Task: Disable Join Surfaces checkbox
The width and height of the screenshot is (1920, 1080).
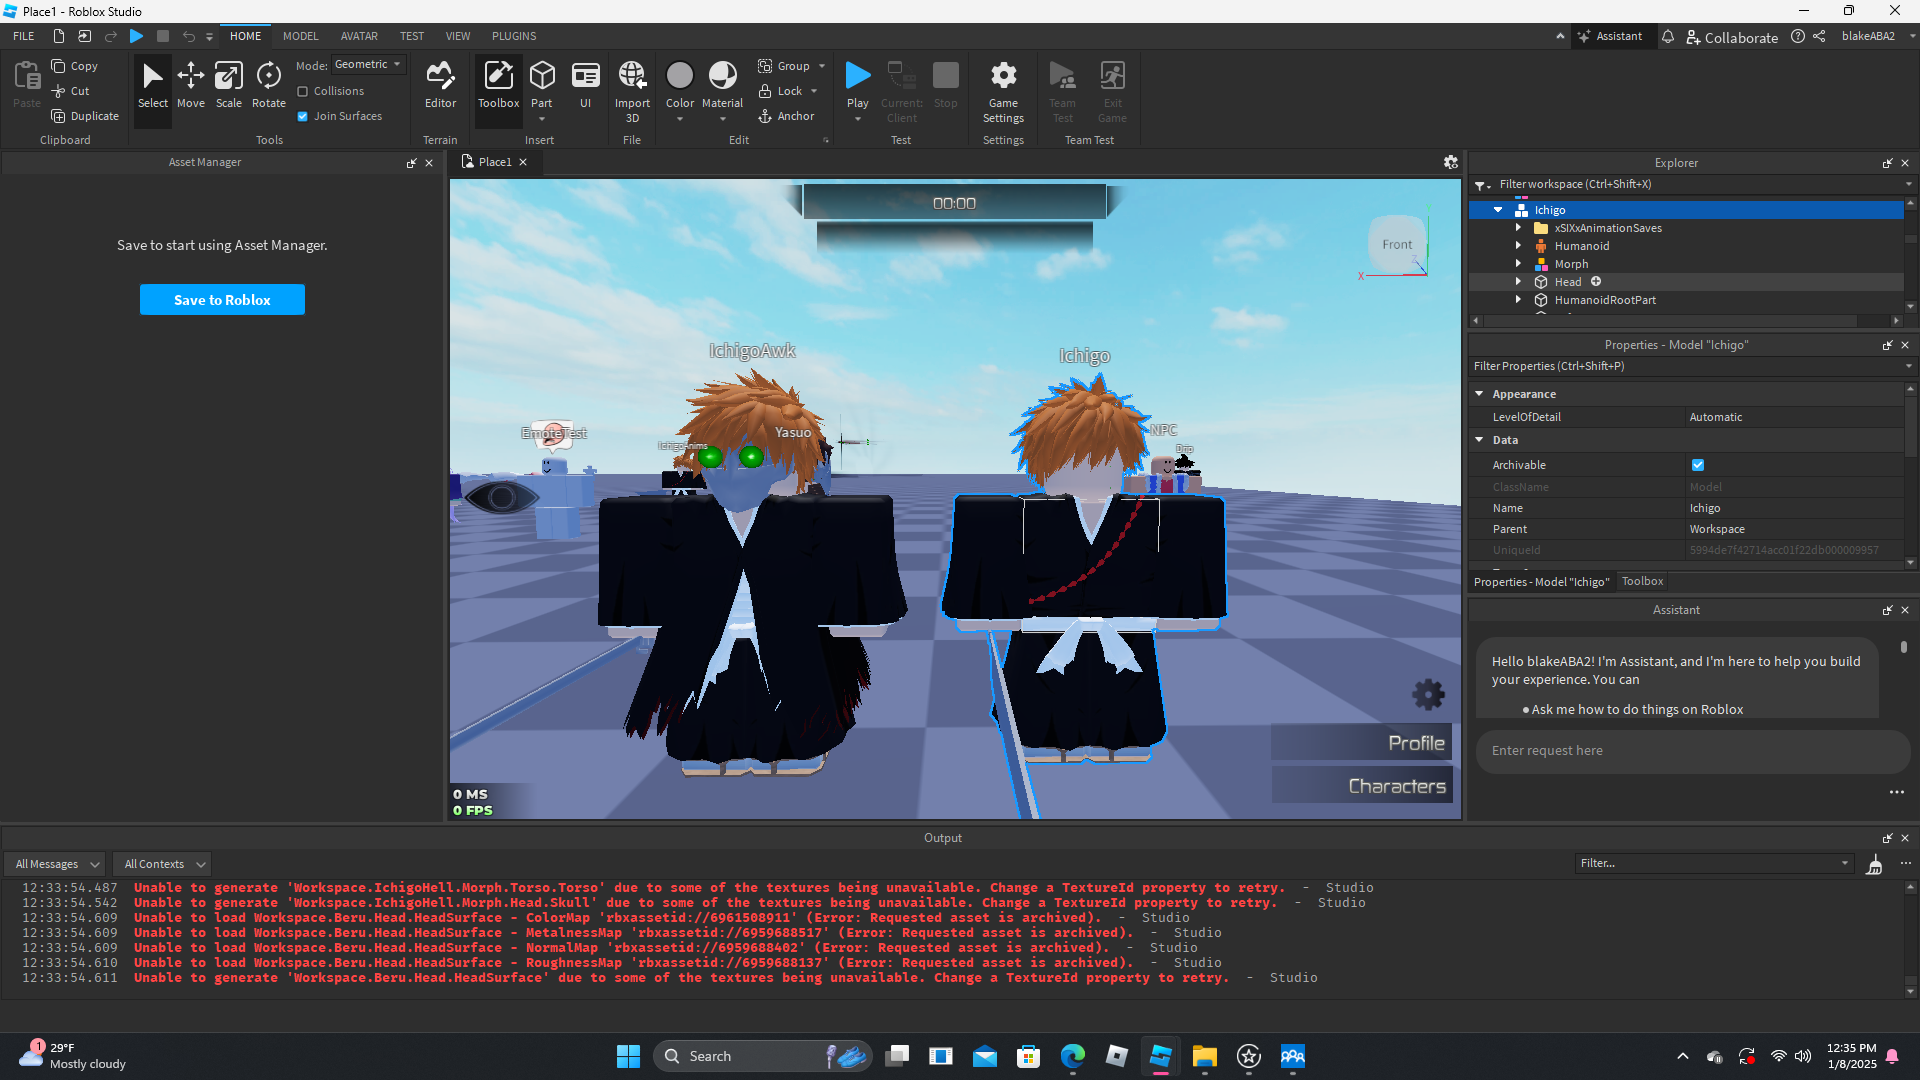Action: click(303, 116)
